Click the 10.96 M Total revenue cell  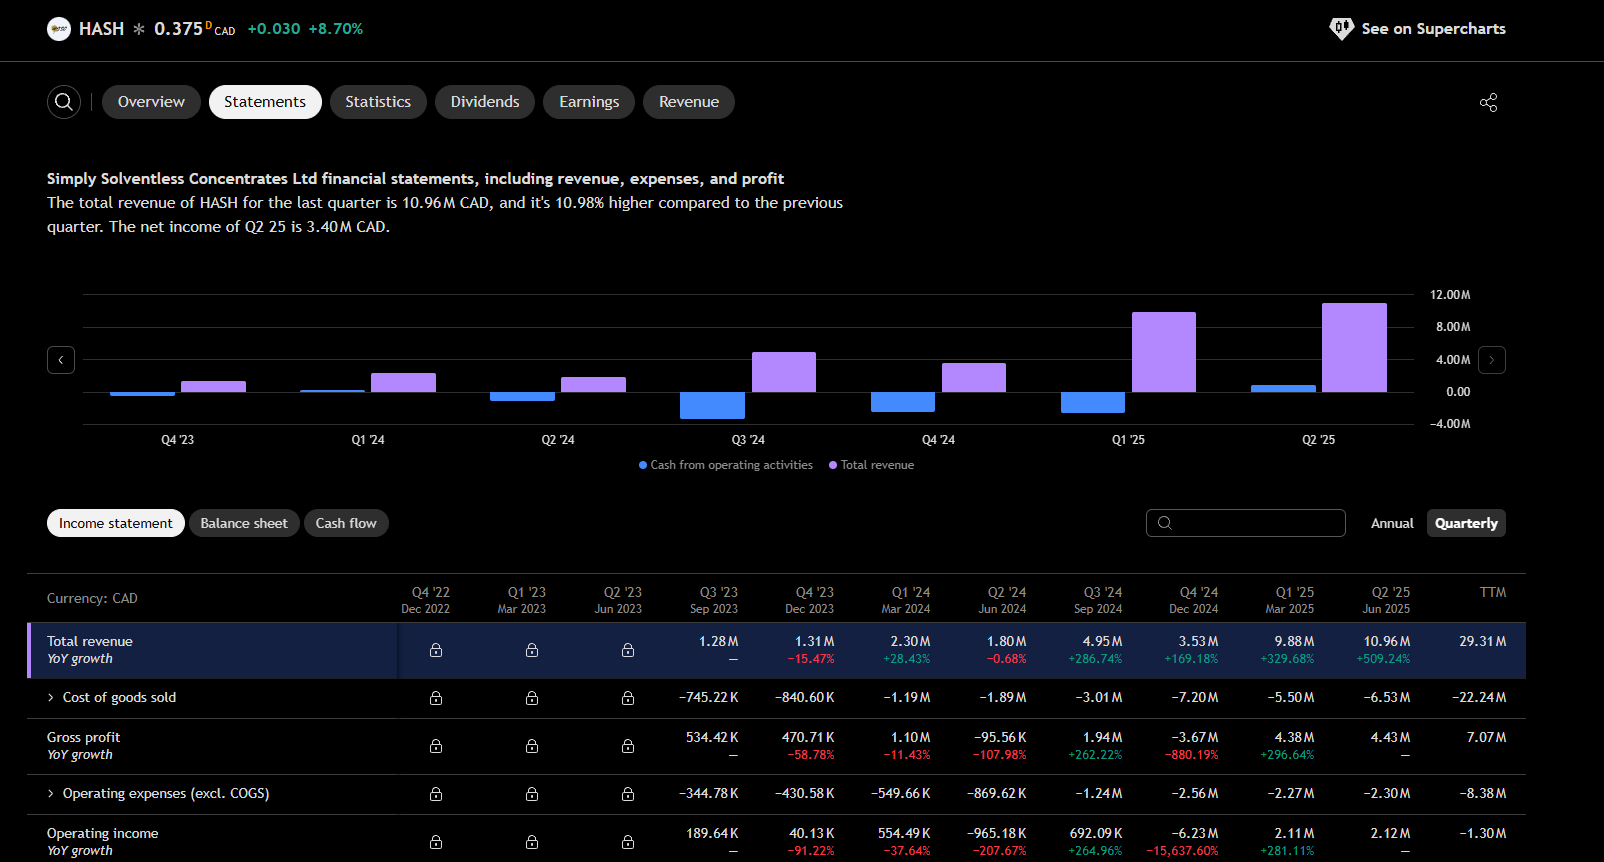coord(1387,641)
